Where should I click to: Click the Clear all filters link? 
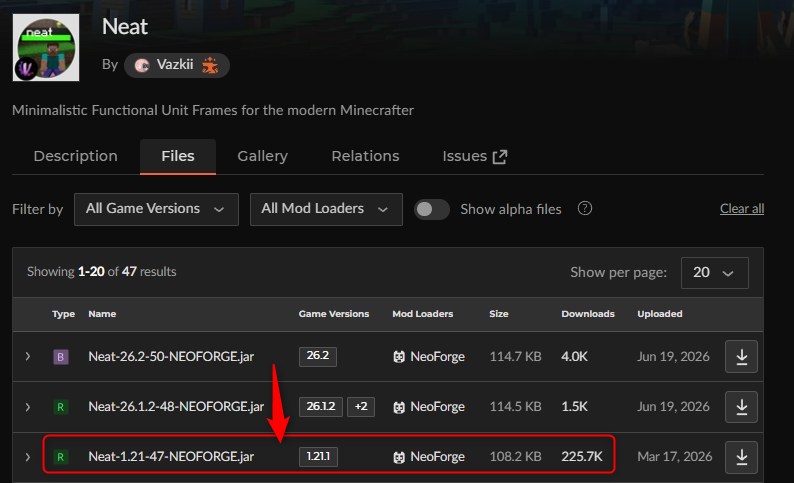tap(742, 209)
